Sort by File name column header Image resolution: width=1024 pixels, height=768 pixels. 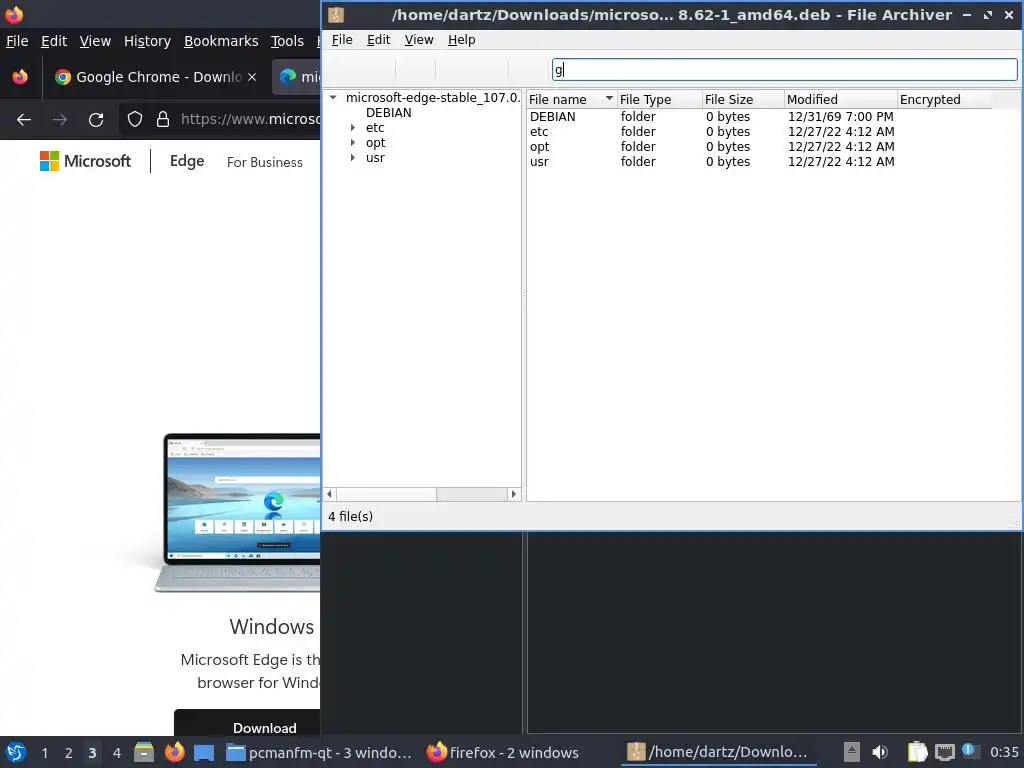click(571, 99)
